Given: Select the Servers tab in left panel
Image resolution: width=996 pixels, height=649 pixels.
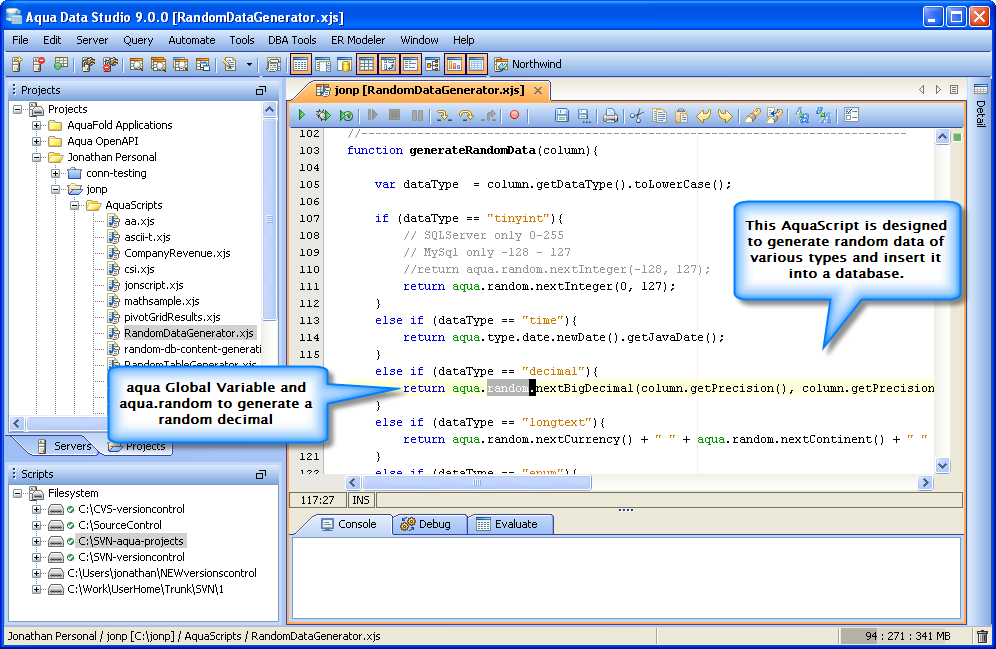Looking at the screenshot, I should point(64,446).
